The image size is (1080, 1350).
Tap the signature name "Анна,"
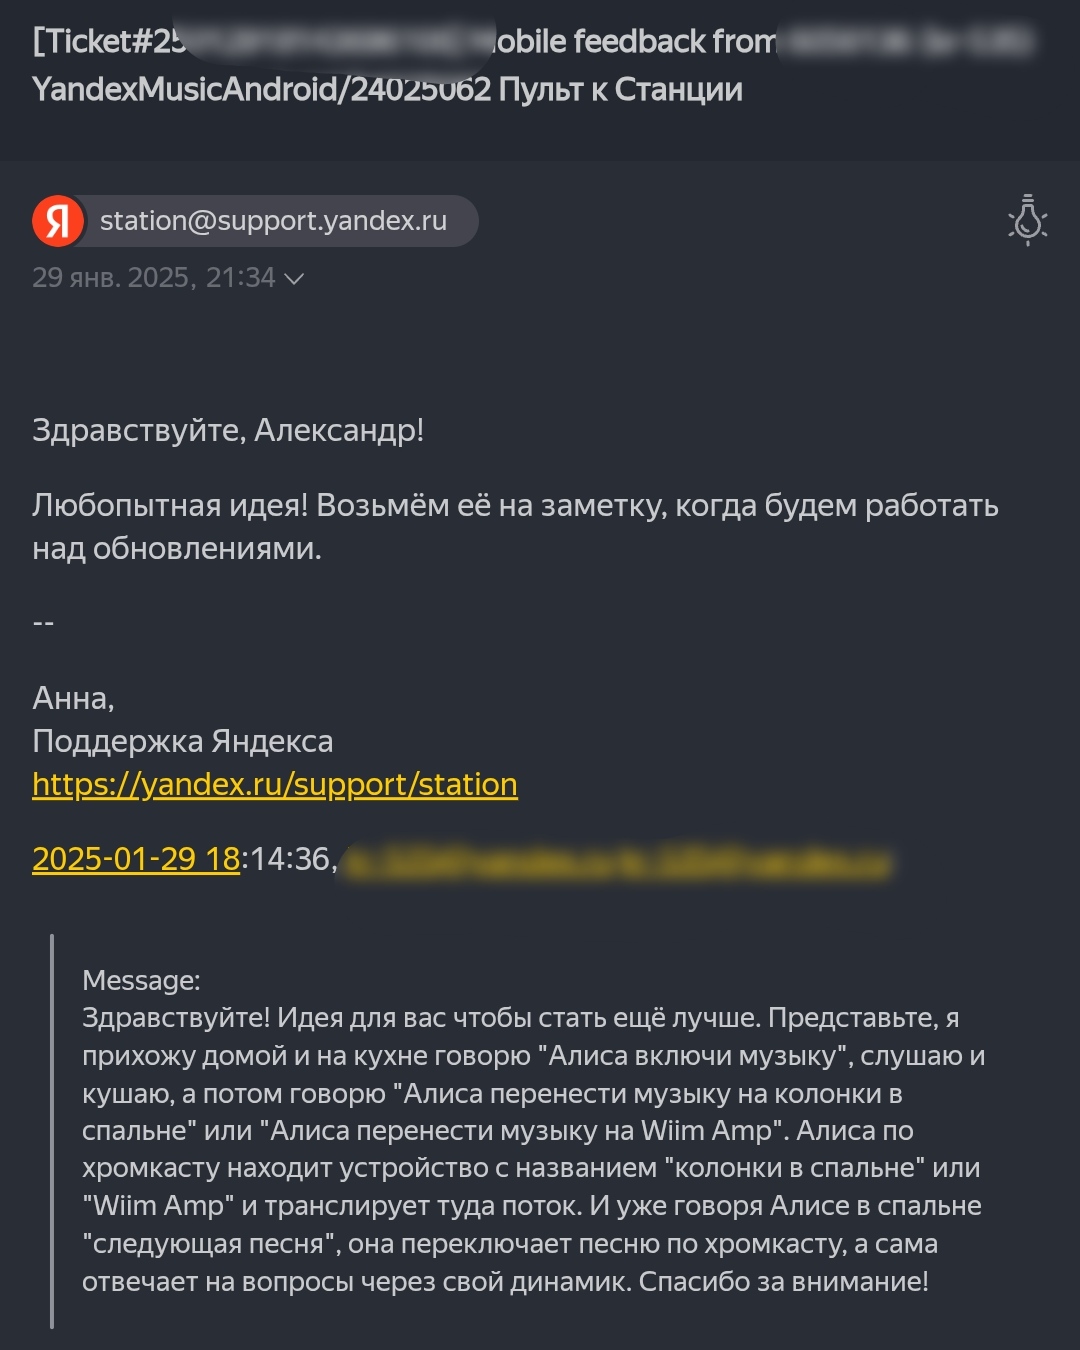[73, 698]
